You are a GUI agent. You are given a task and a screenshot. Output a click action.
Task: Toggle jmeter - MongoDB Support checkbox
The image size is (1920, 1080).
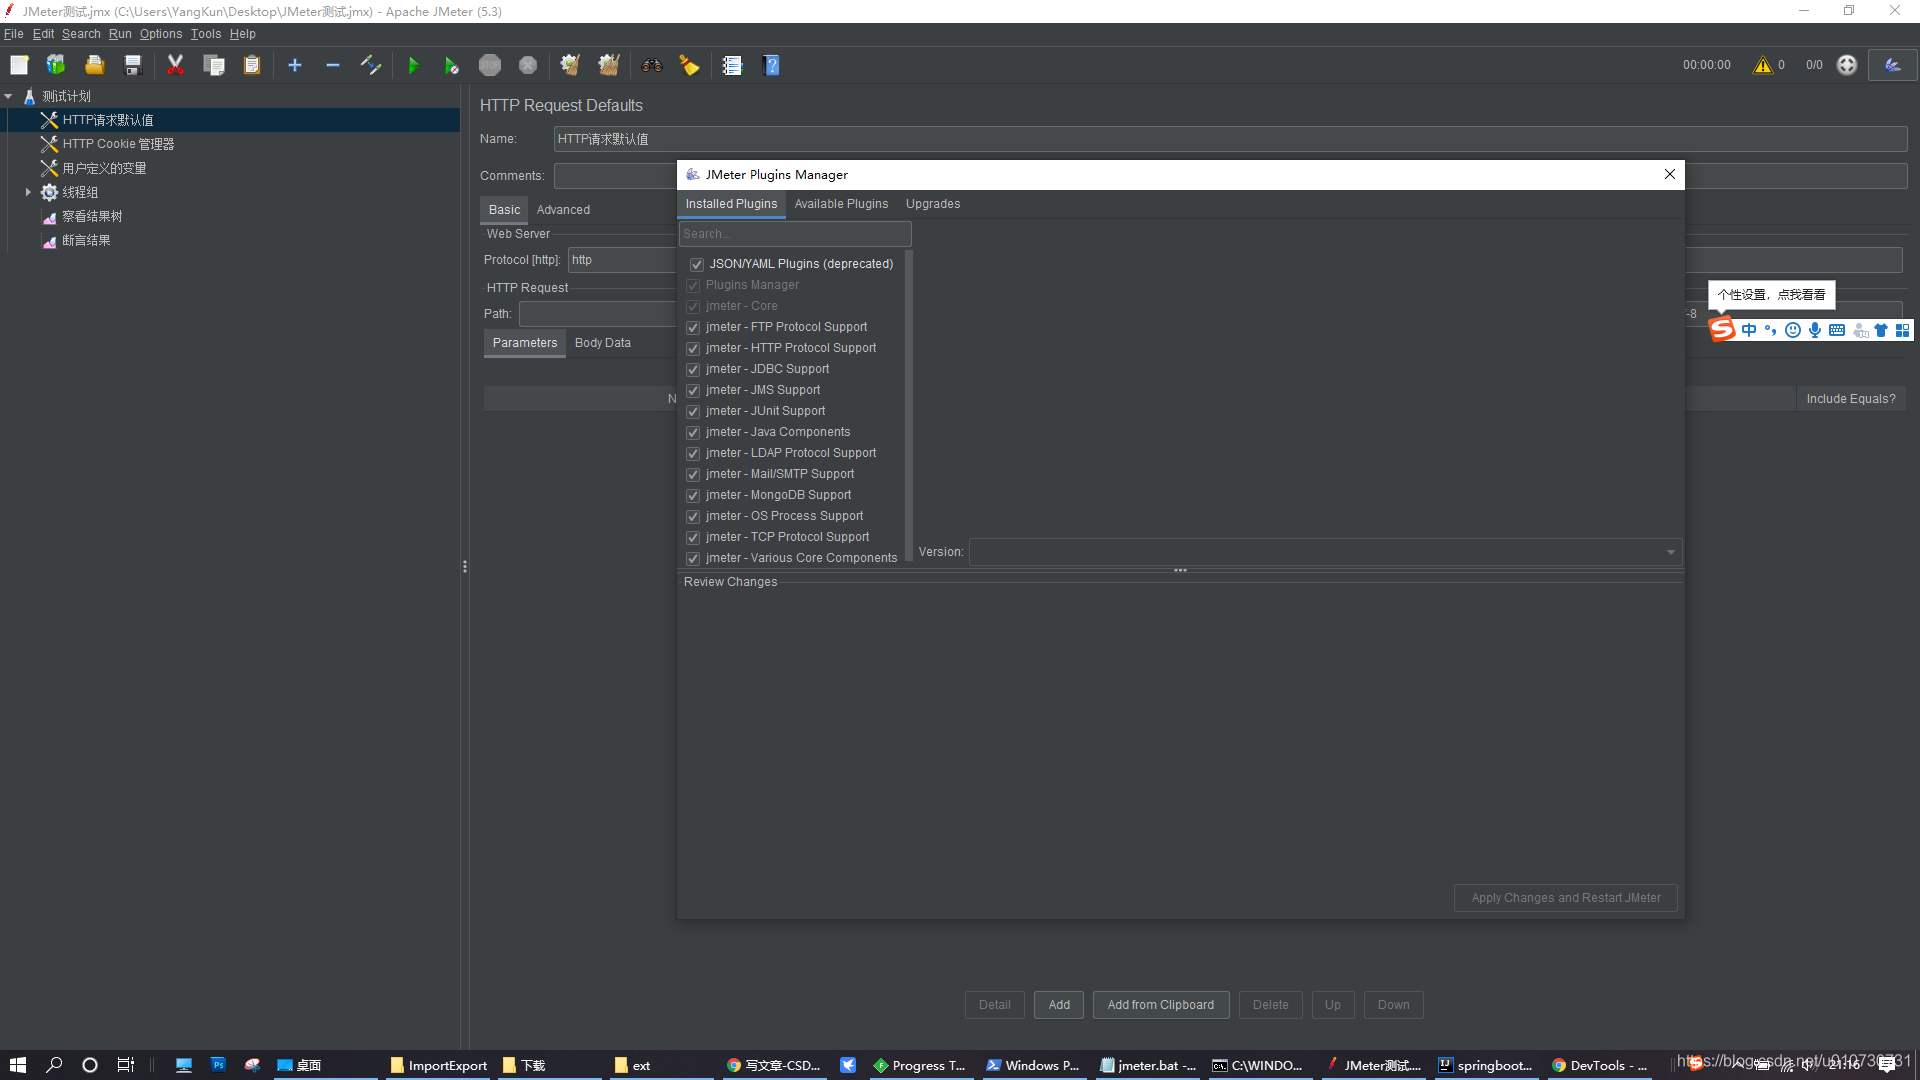click(693, 496)
